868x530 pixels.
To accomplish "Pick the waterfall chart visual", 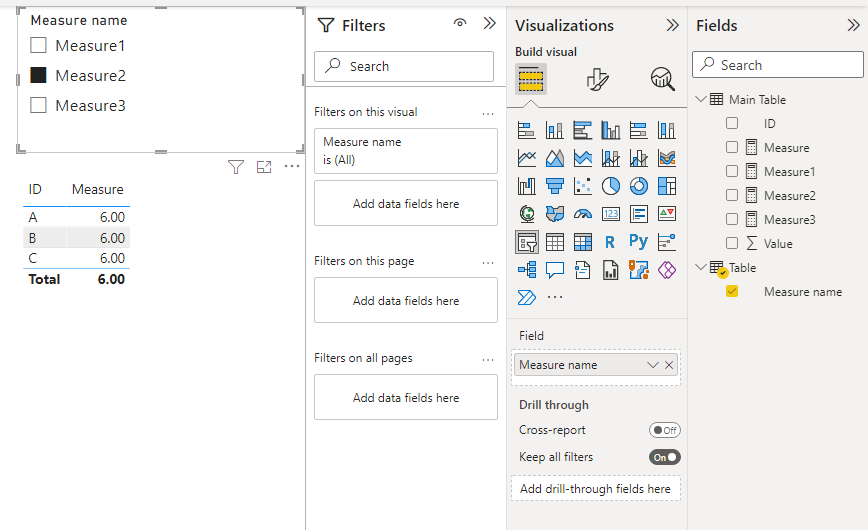I will point(526,186).
